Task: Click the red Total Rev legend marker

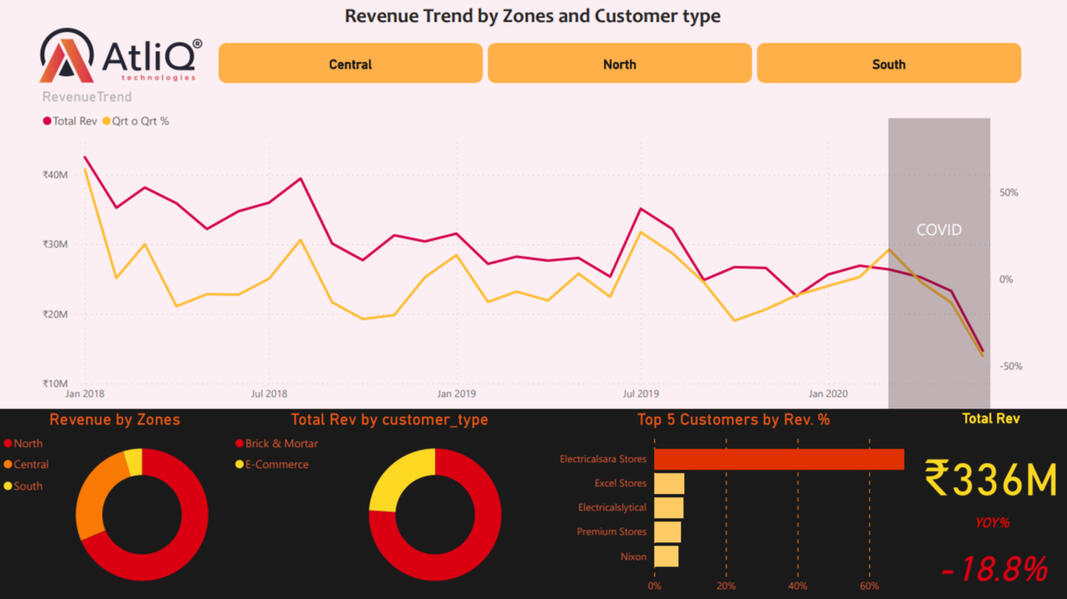Action: [47, 121]
